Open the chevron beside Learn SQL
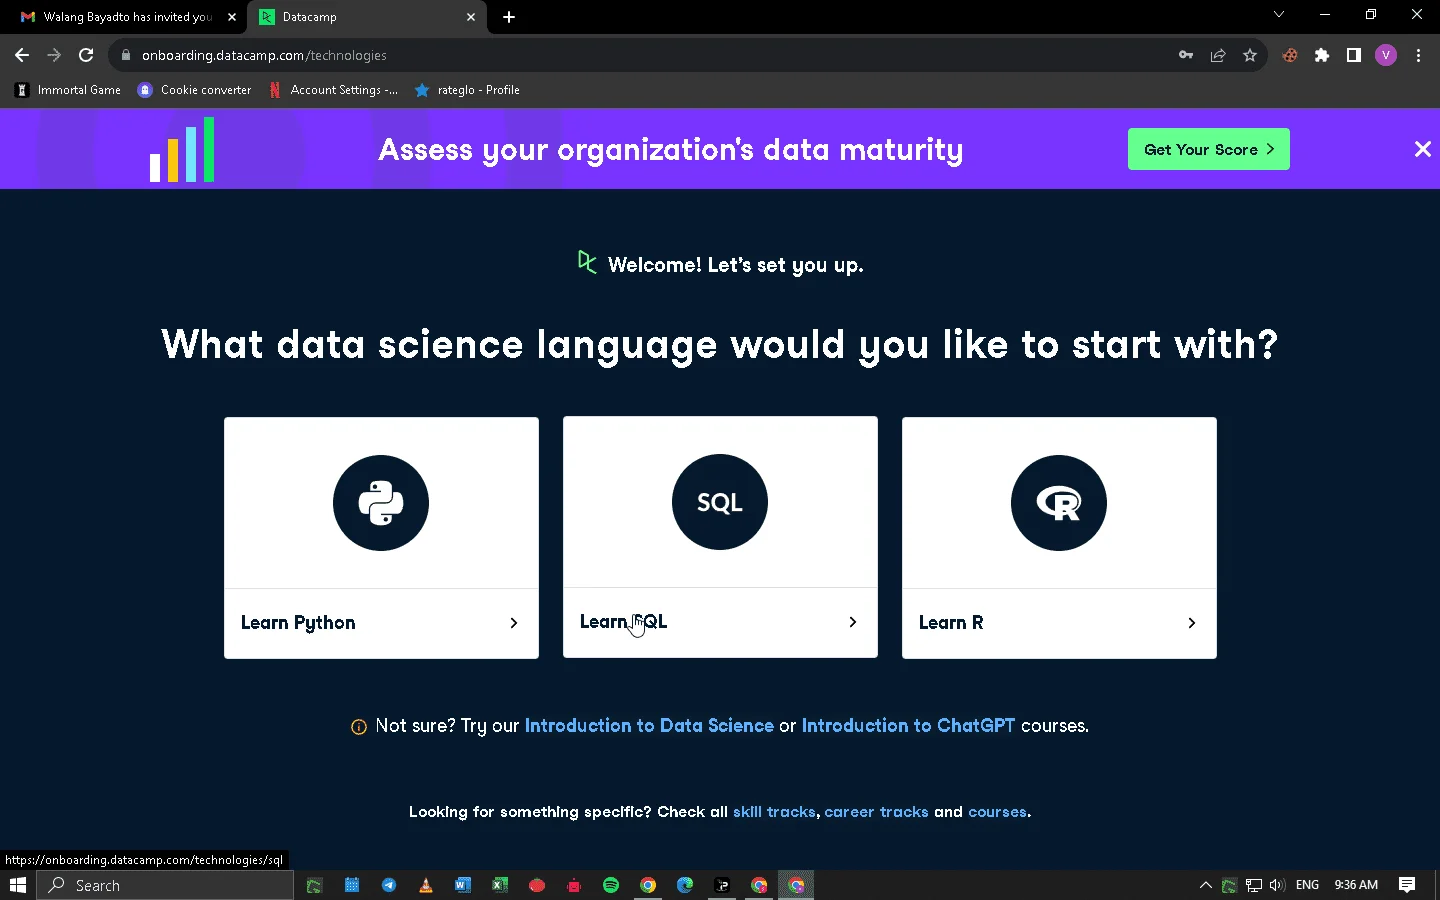This screenshot has width=1440, height=900. coord(853,622)
